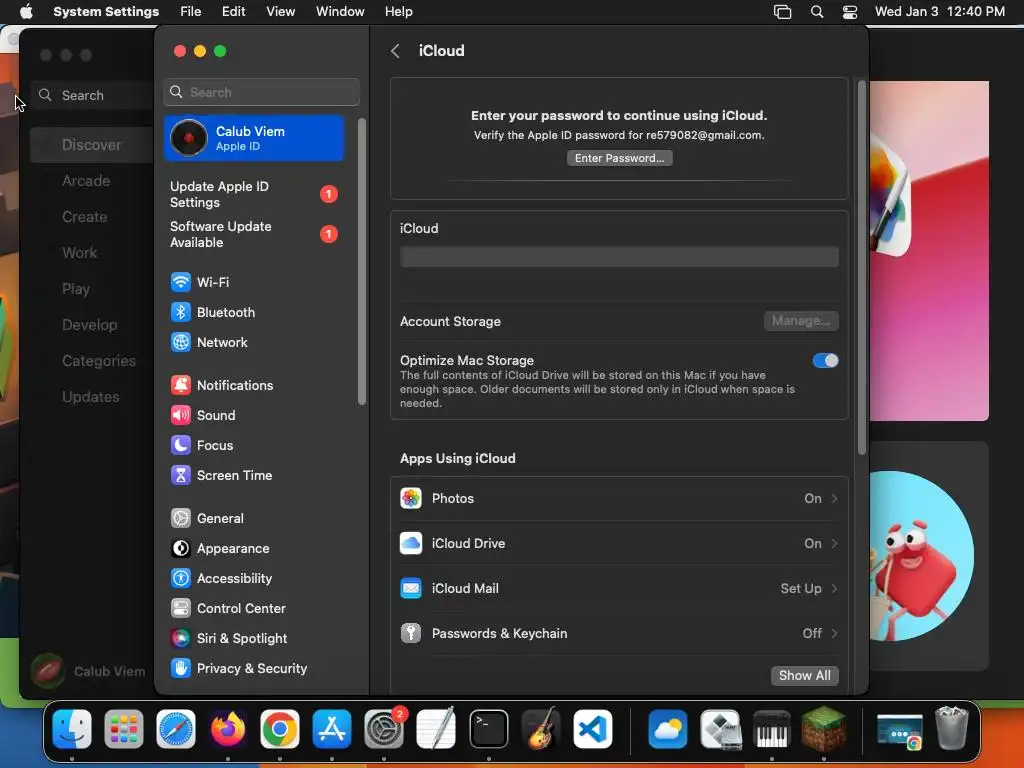Image resolution: width=1024 pixels, height=768 pixels.
Task: Toggle Optimize Mac Storage switch
Action: (x=825, y=360)
